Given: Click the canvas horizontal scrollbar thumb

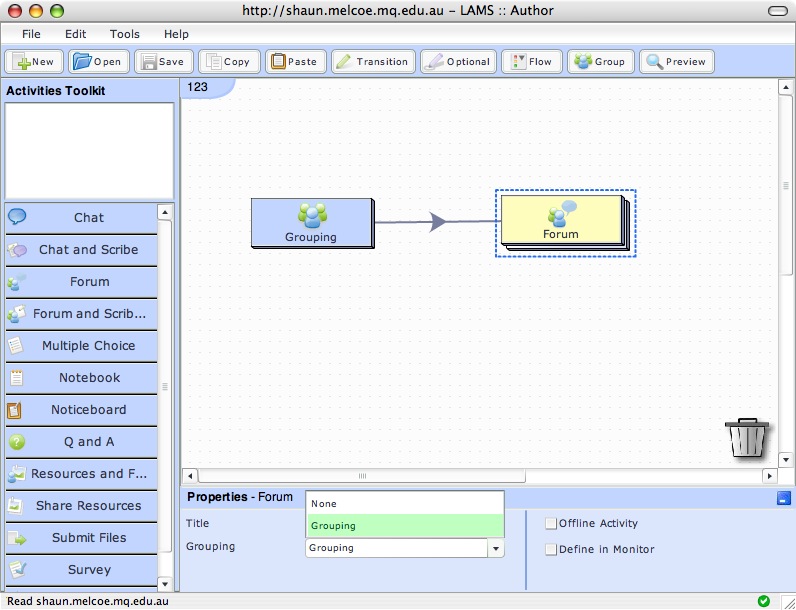Looking at the screenshot, I should click(362, 476).
